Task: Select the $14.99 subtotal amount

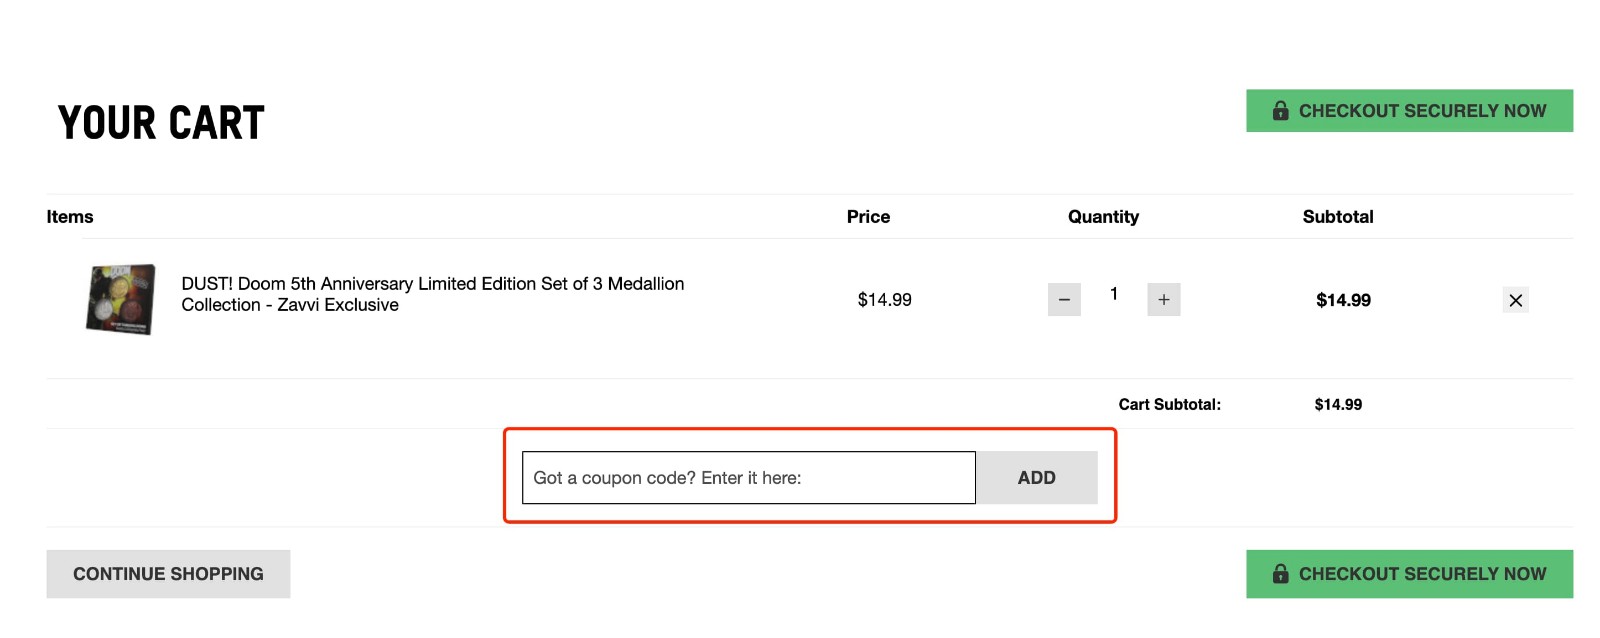Action: tap(1345, 299)
